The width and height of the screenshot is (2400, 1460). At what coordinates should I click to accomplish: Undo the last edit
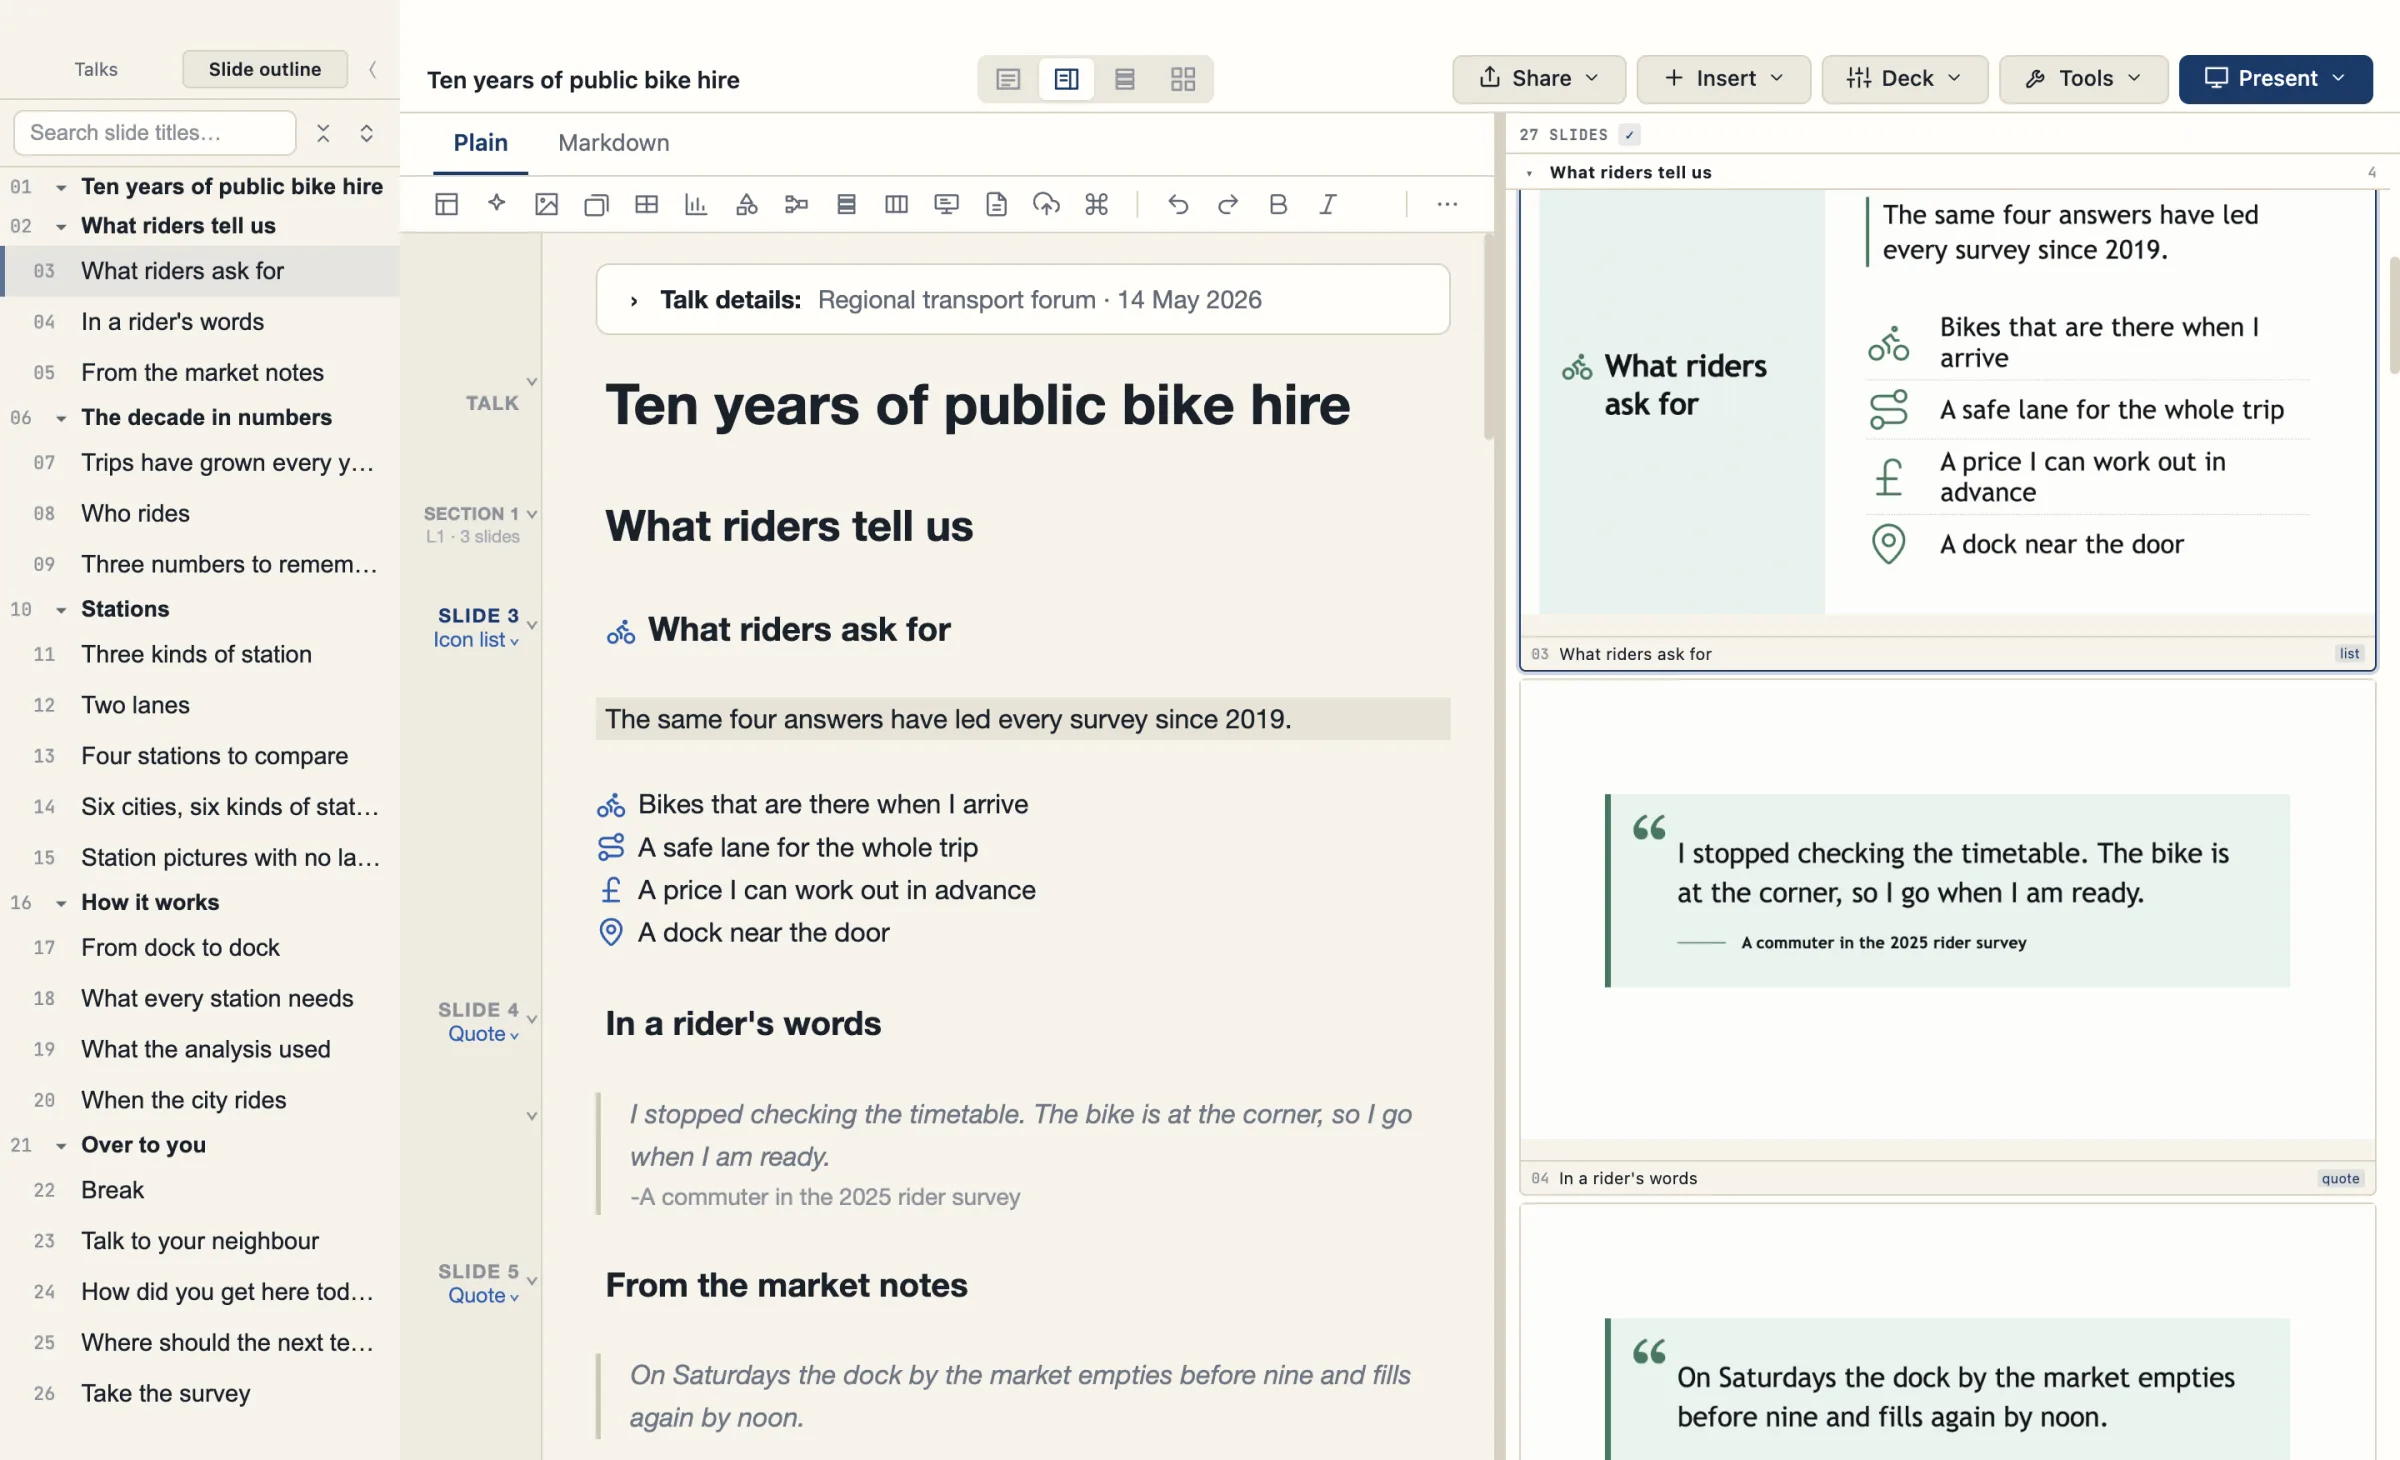point(1178,204)
